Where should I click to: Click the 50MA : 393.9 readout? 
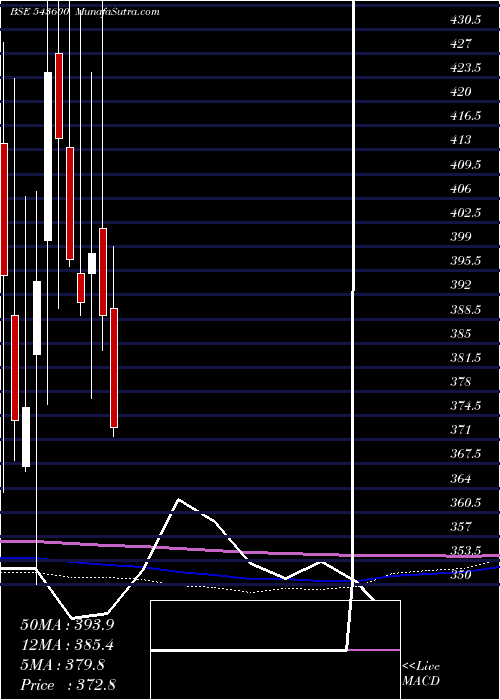67,625
